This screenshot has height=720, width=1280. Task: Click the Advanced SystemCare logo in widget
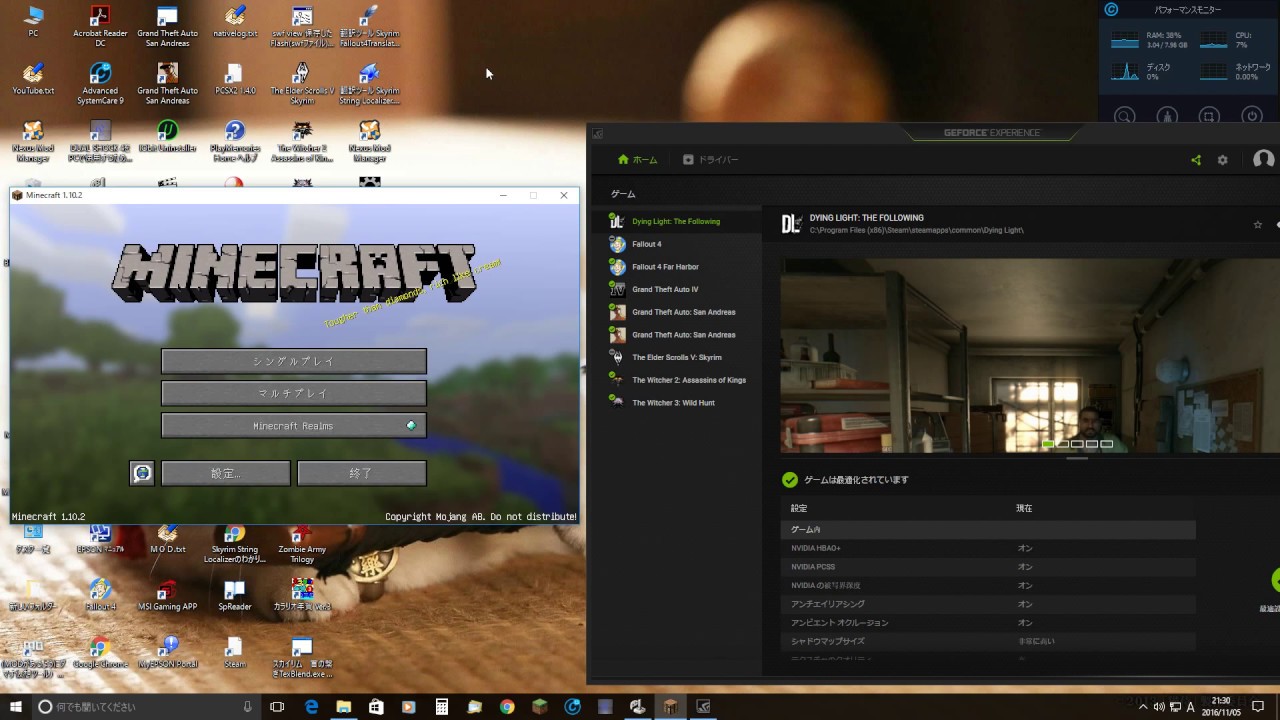1111,10
